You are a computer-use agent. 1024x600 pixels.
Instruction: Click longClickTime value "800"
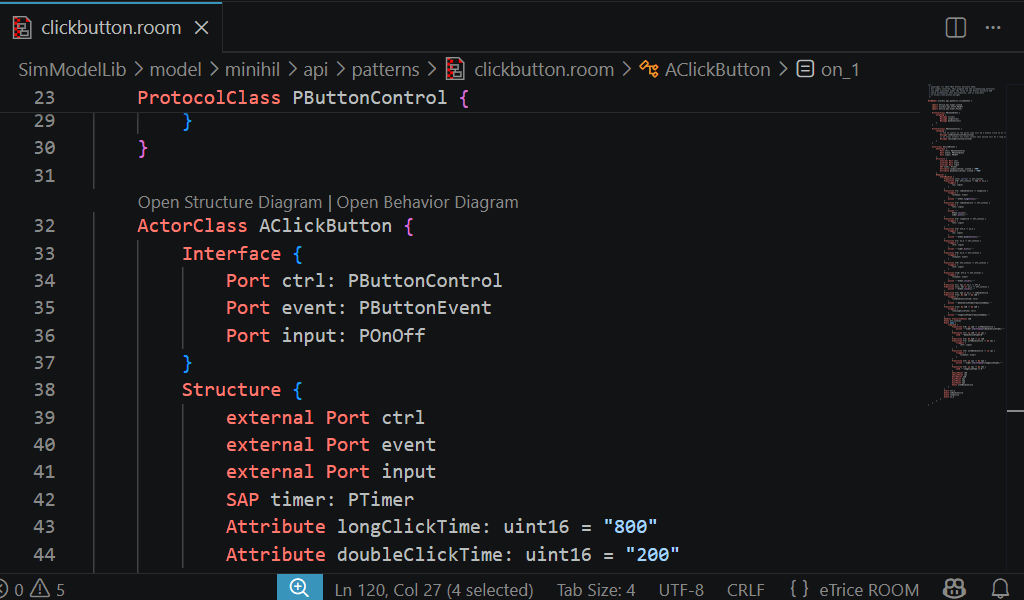[x=630, y=526]
